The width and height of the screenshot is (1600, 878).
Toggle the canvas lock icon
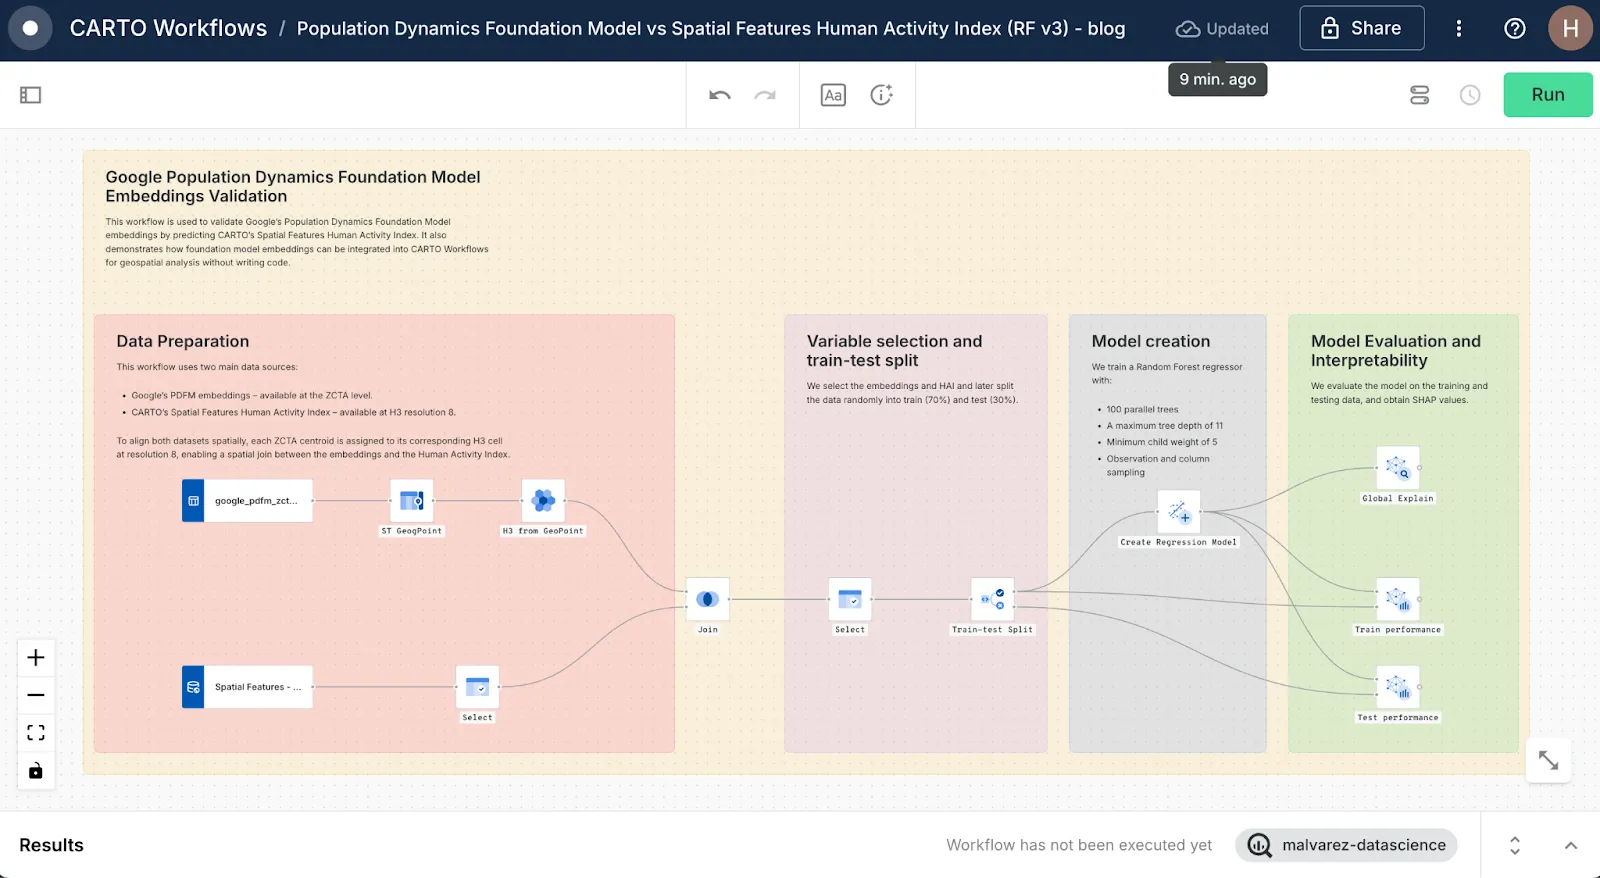[x=36, y=771]
